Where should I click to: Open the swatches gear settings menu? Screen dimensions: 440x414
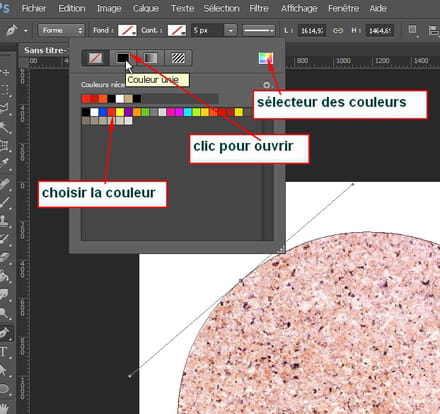coord(267,85)
